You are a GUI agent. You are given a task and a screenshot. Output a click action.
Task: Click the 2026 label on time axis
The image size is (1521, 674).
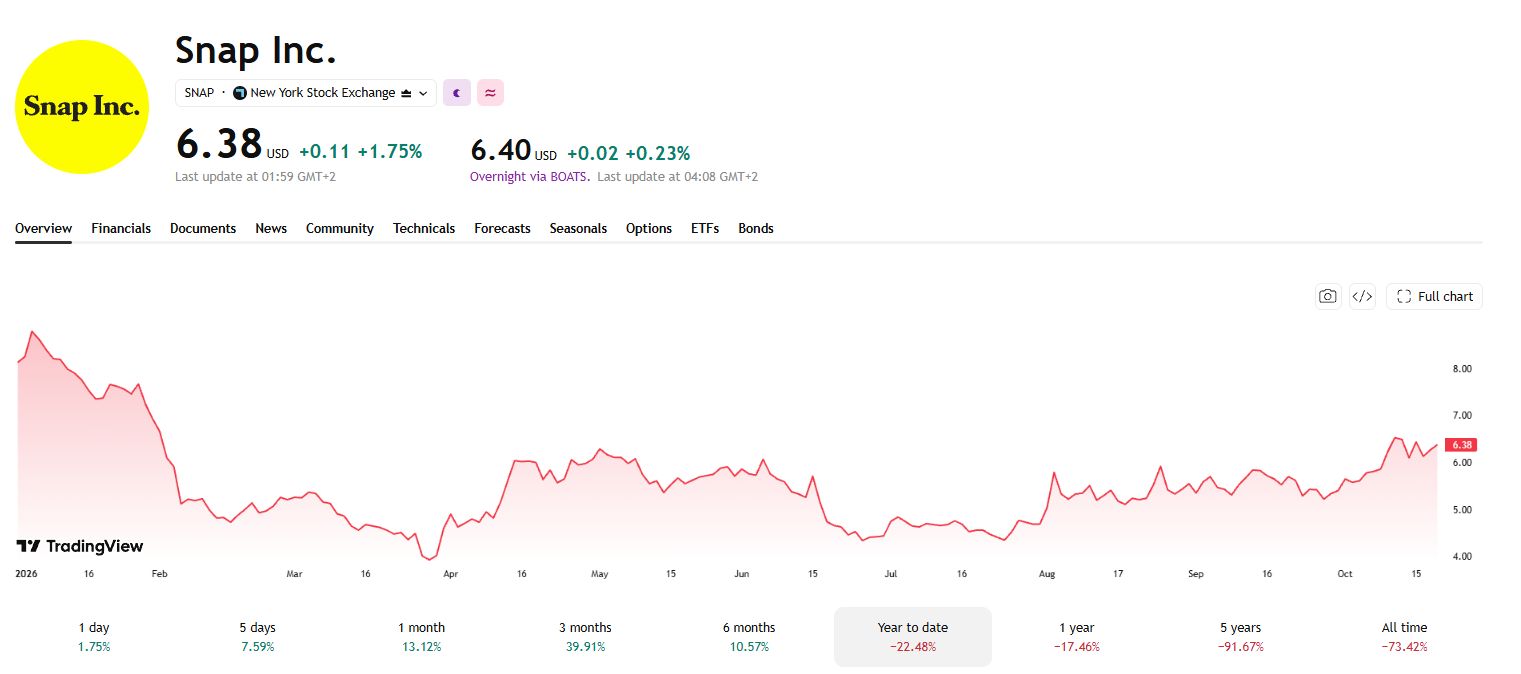25,574
